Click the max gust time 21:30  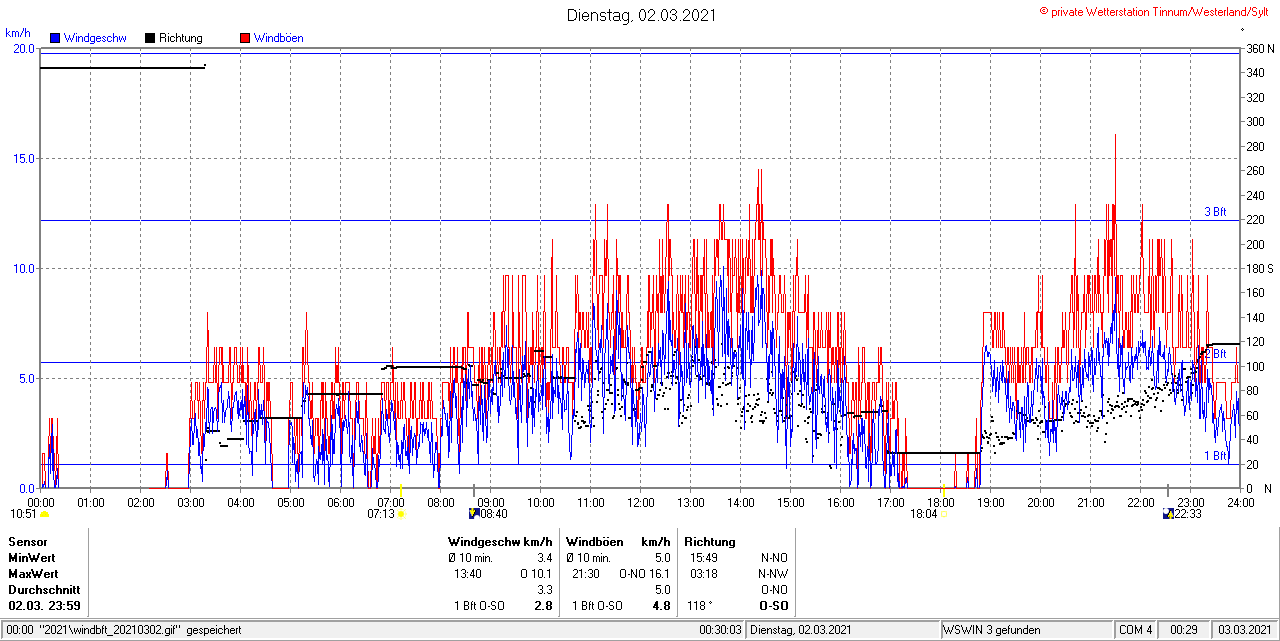(x=585, y=574)
